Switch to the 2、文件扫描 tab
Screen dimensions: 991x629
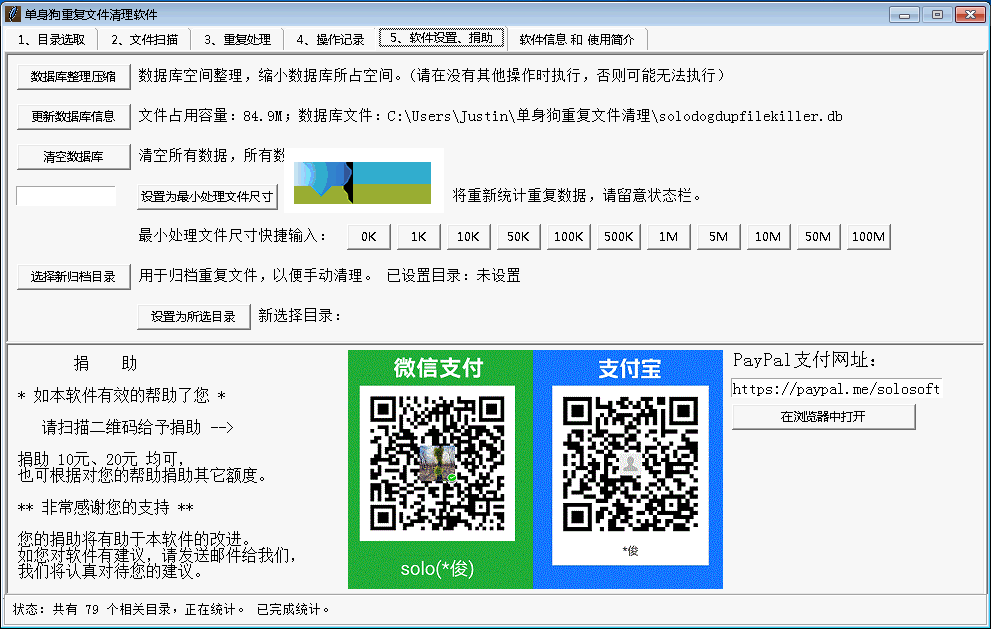pyautogui.click(x=144, y=39)
